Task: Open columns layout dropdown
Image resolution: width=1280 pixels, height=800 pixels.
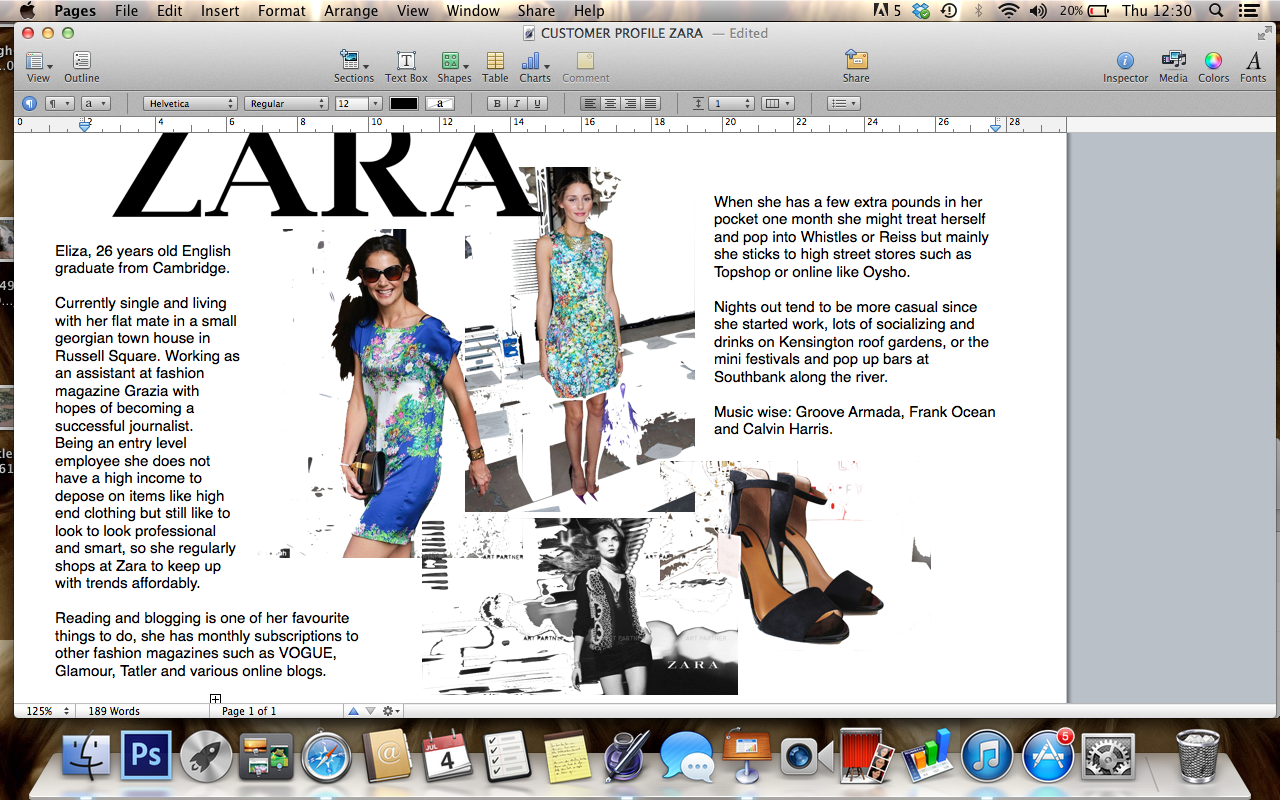Action: (777, 103)
